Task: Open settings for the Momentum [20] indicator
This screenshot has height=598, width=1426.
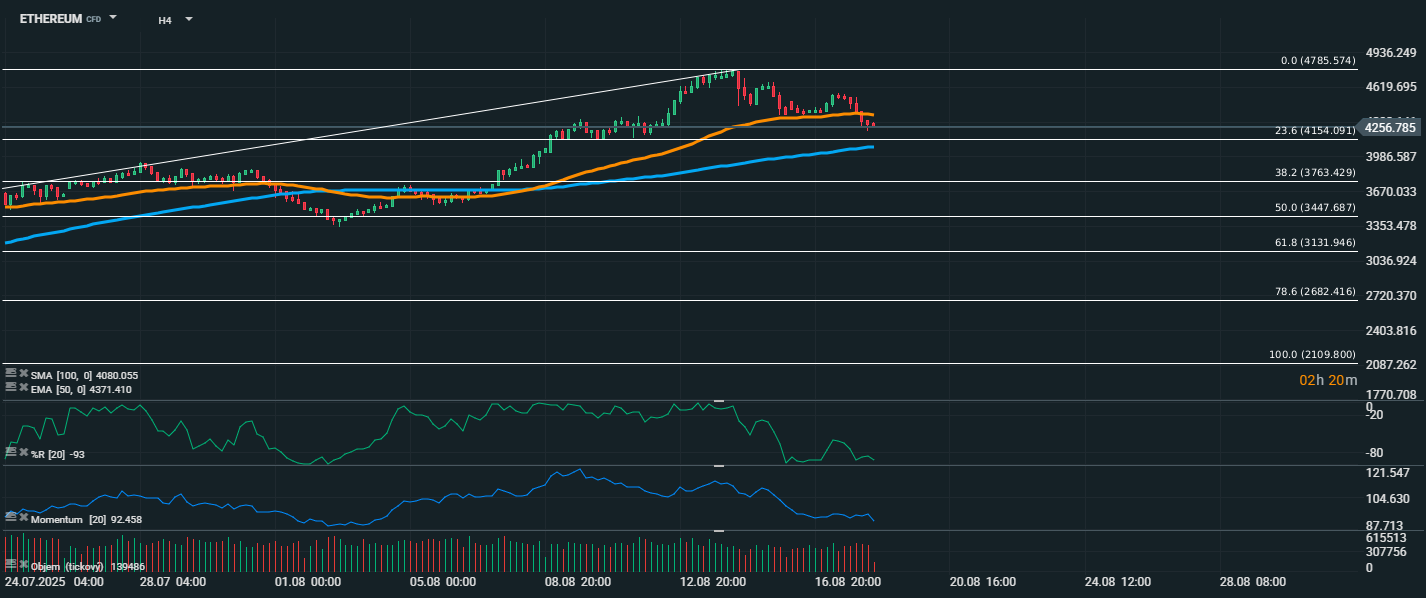Action: click(x=11, y=517)
